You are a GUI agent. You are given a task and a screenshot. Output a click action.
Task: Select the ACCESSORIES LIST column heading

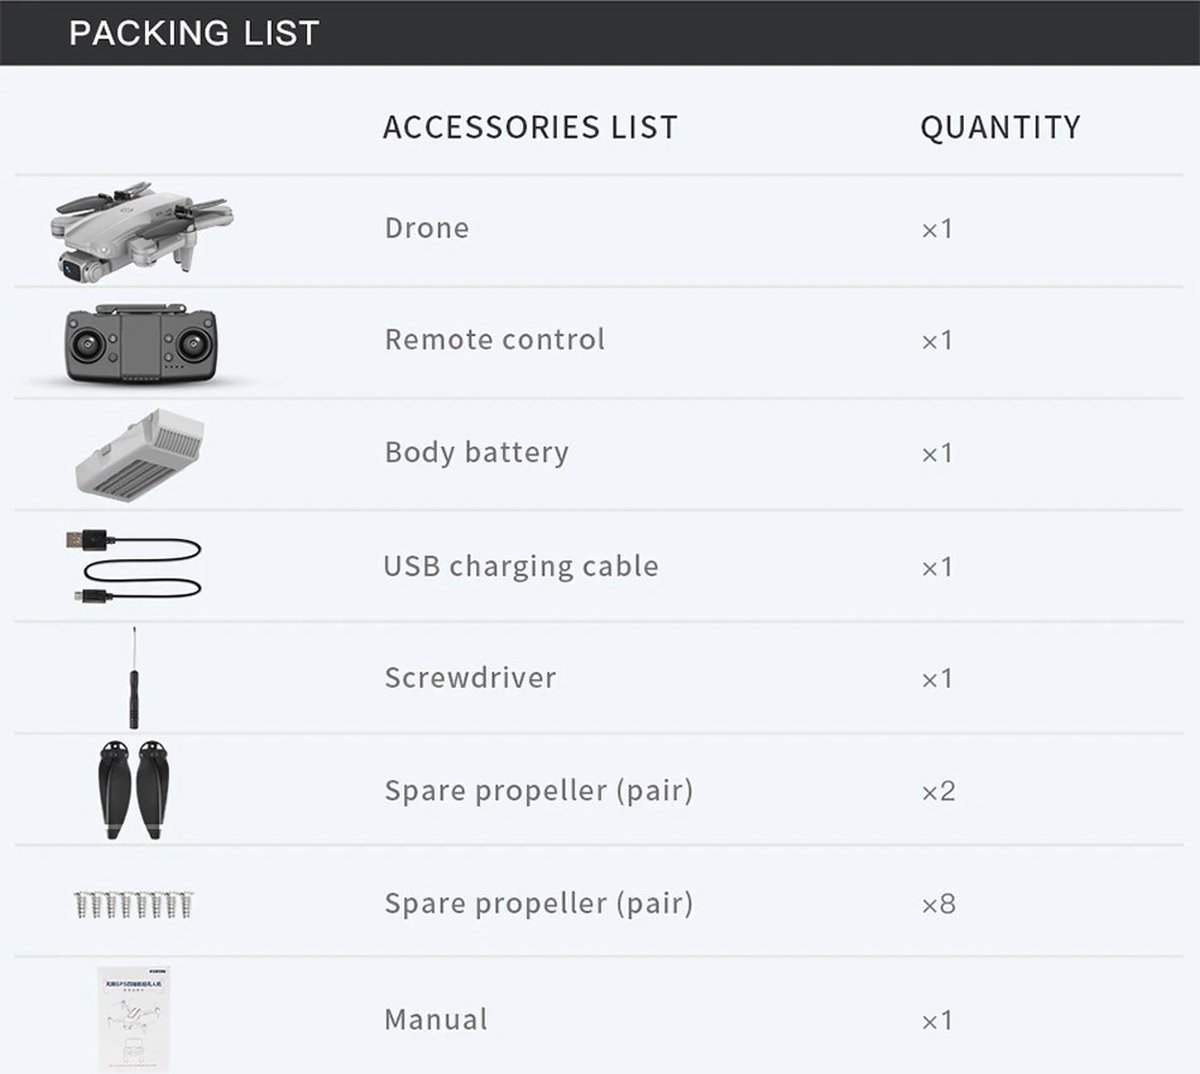click(x=530, y=128)
